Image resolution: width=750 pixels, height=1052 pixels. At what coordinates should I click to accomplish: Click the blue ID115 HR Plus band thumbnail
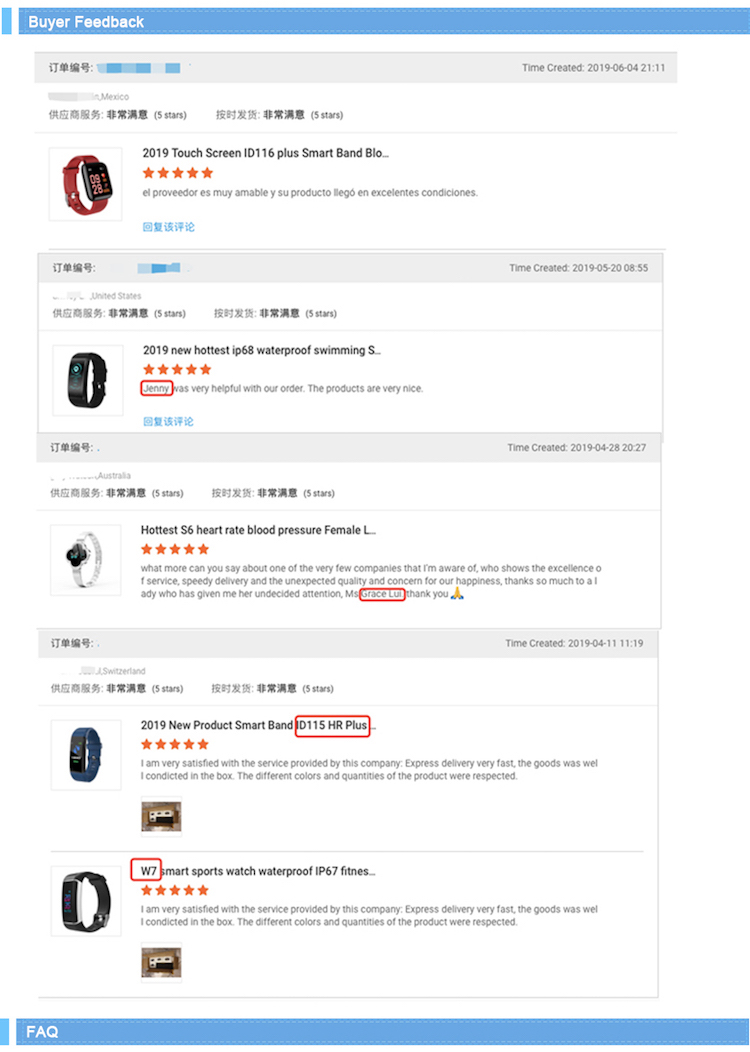coord(85,755)
